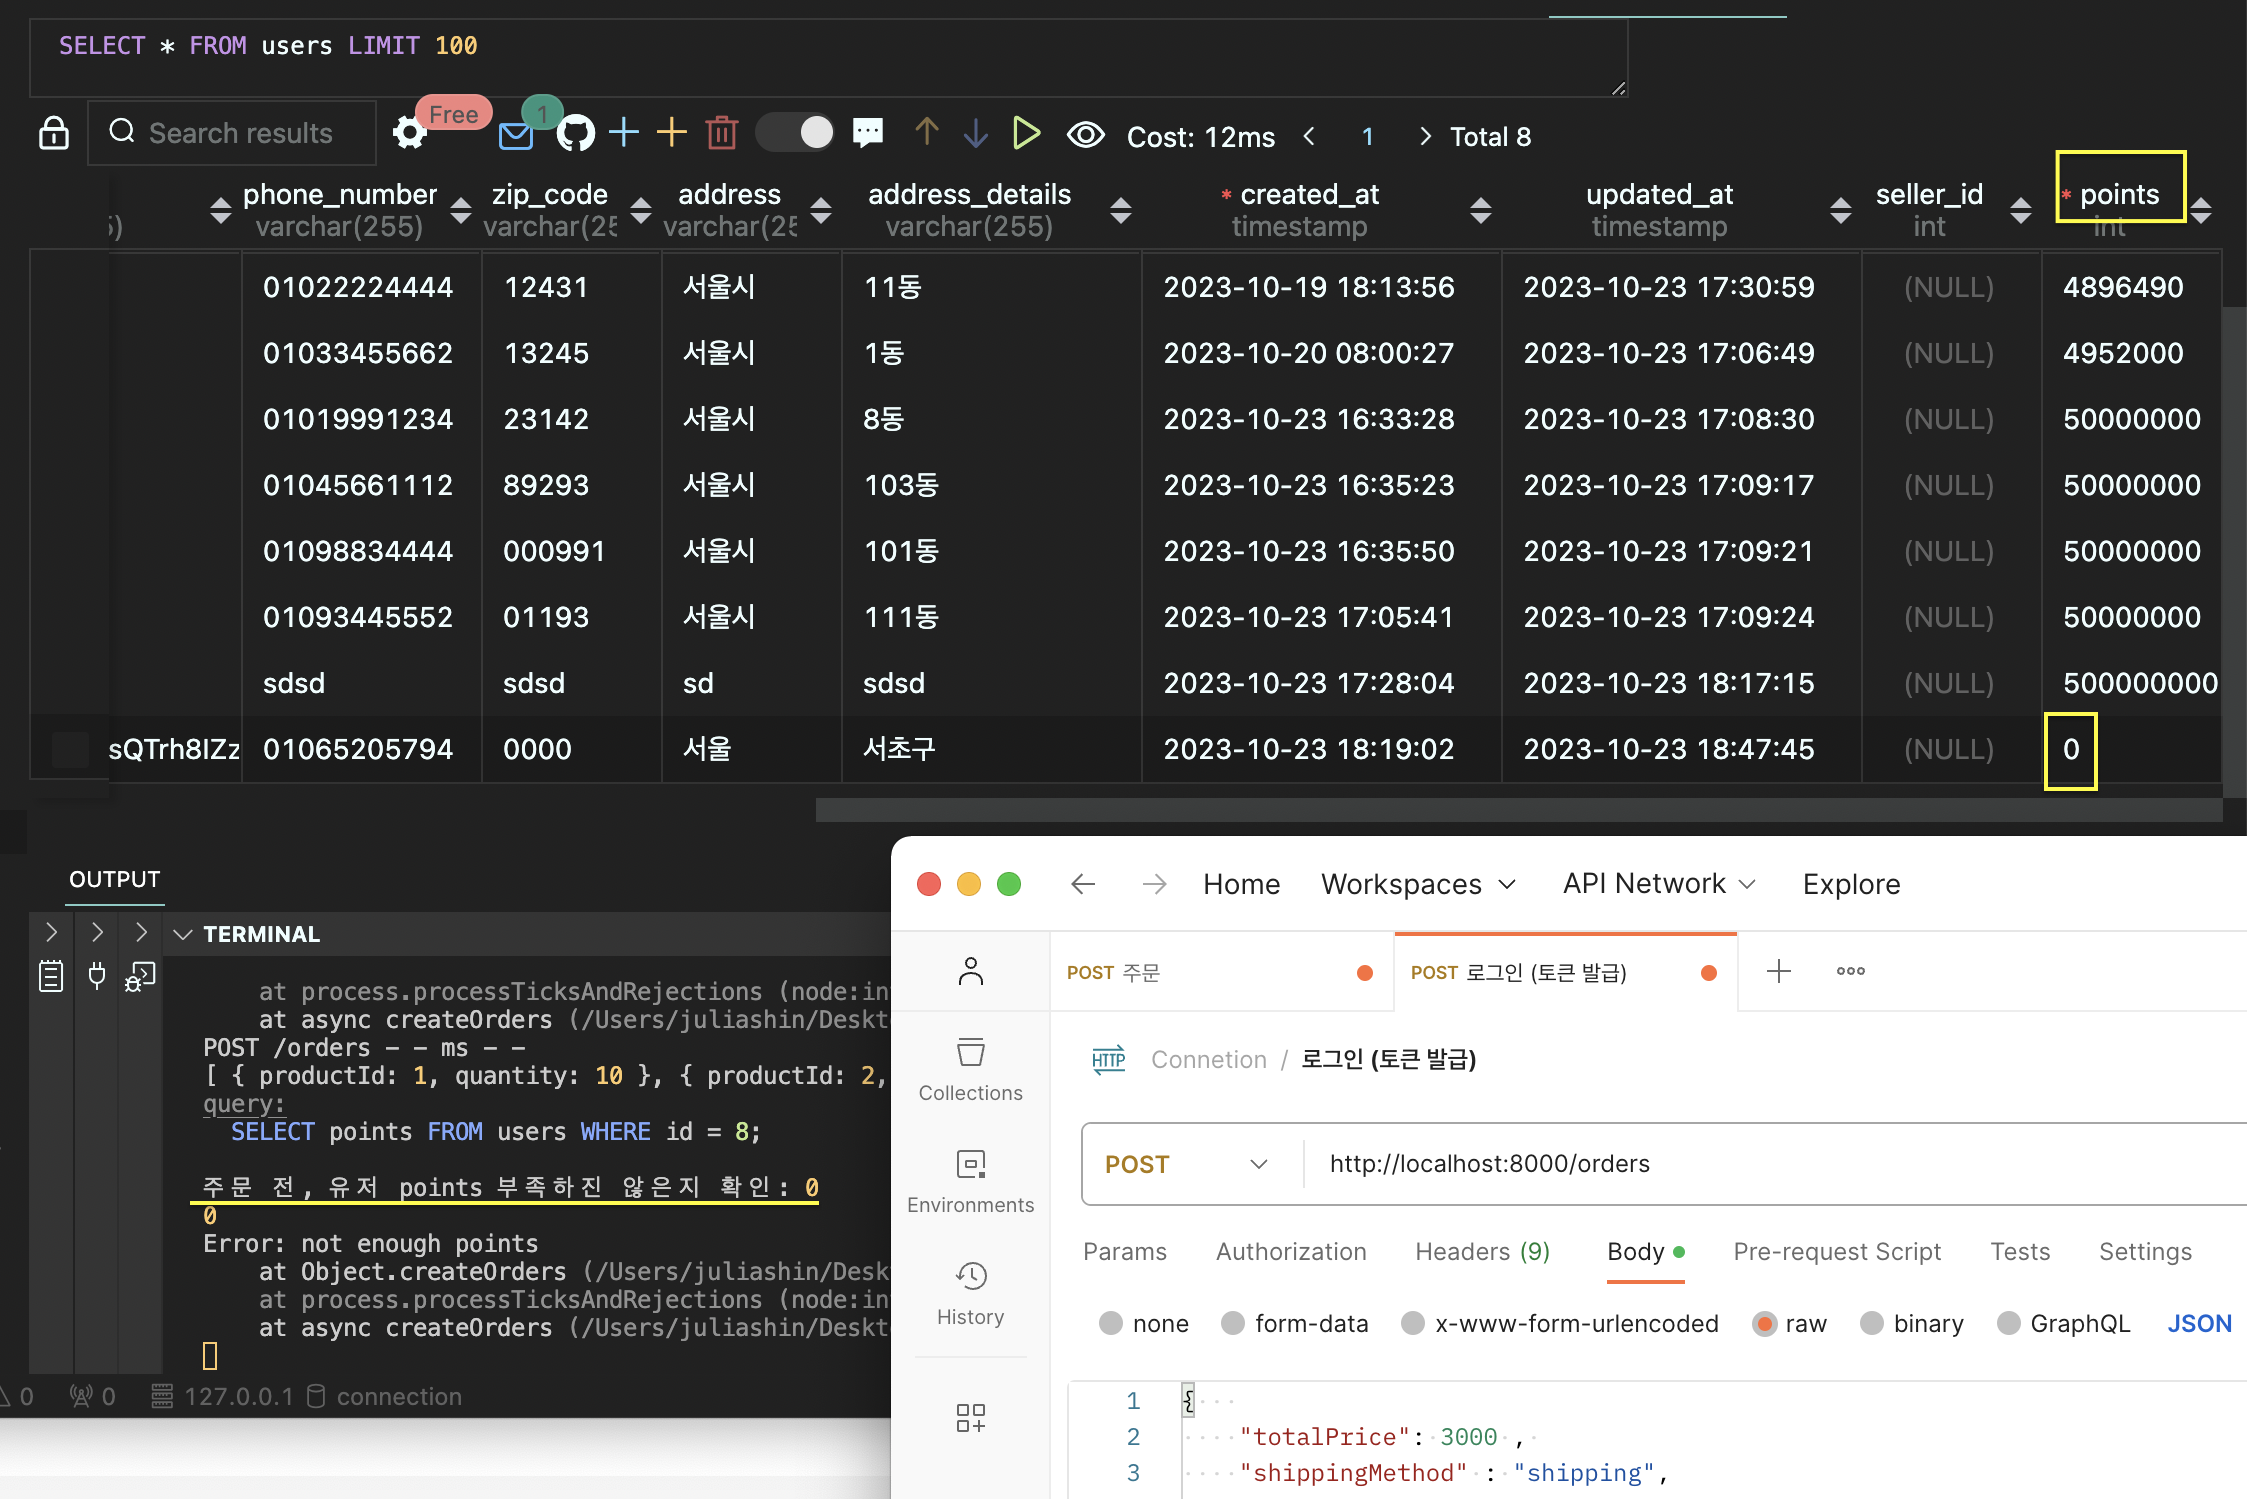The width and height of the screenshot is (2247, 1499).
Task: Select the form-data body radio
Action: 1233,1323
